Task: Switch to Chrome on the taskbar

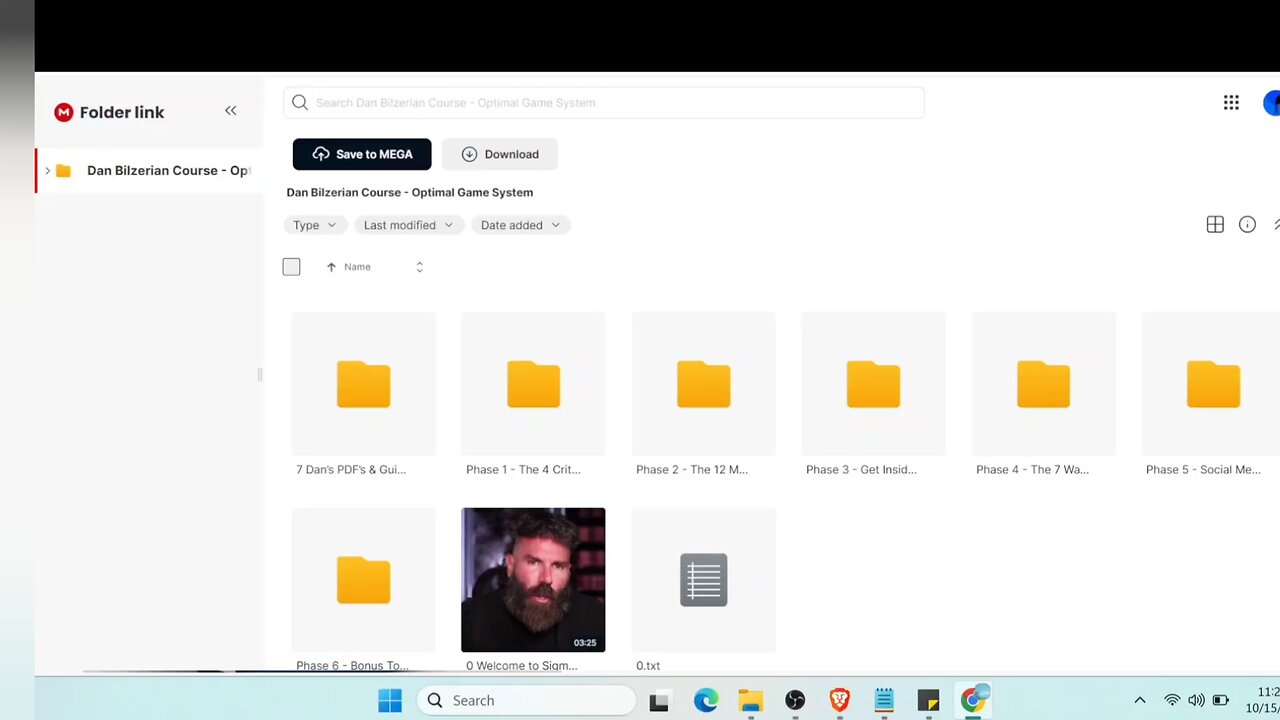Action: coord(973,699)
